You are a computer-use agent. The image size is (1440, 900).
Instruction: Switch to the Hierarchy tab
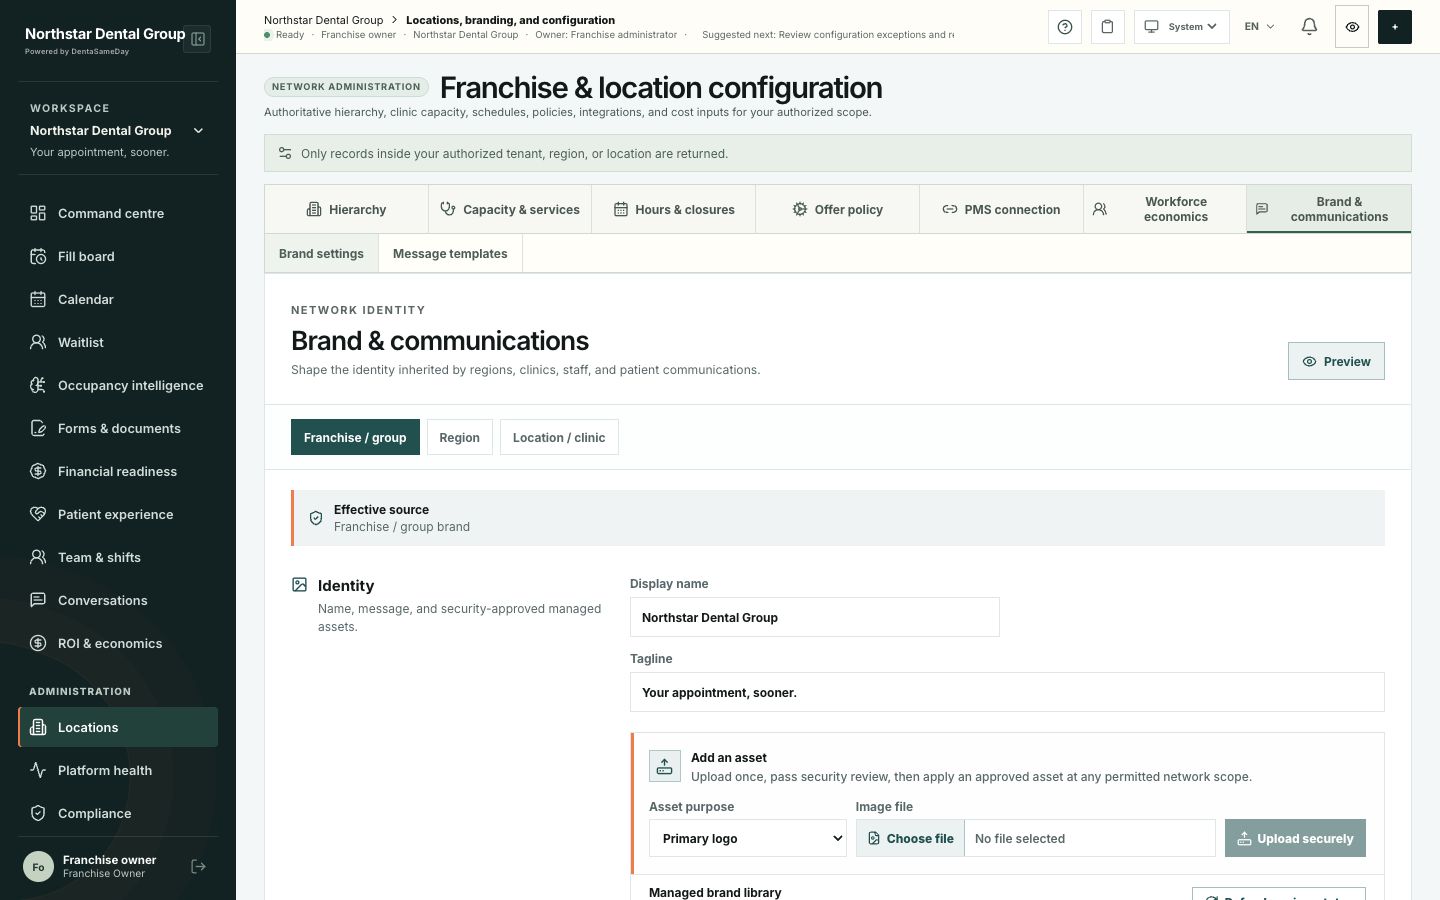[346, 209]
